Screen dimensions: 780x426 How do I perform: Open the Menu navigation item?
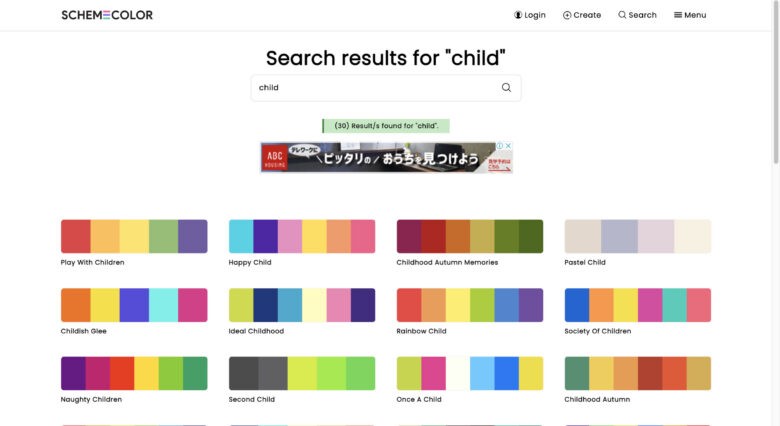[x=690, y=15]
